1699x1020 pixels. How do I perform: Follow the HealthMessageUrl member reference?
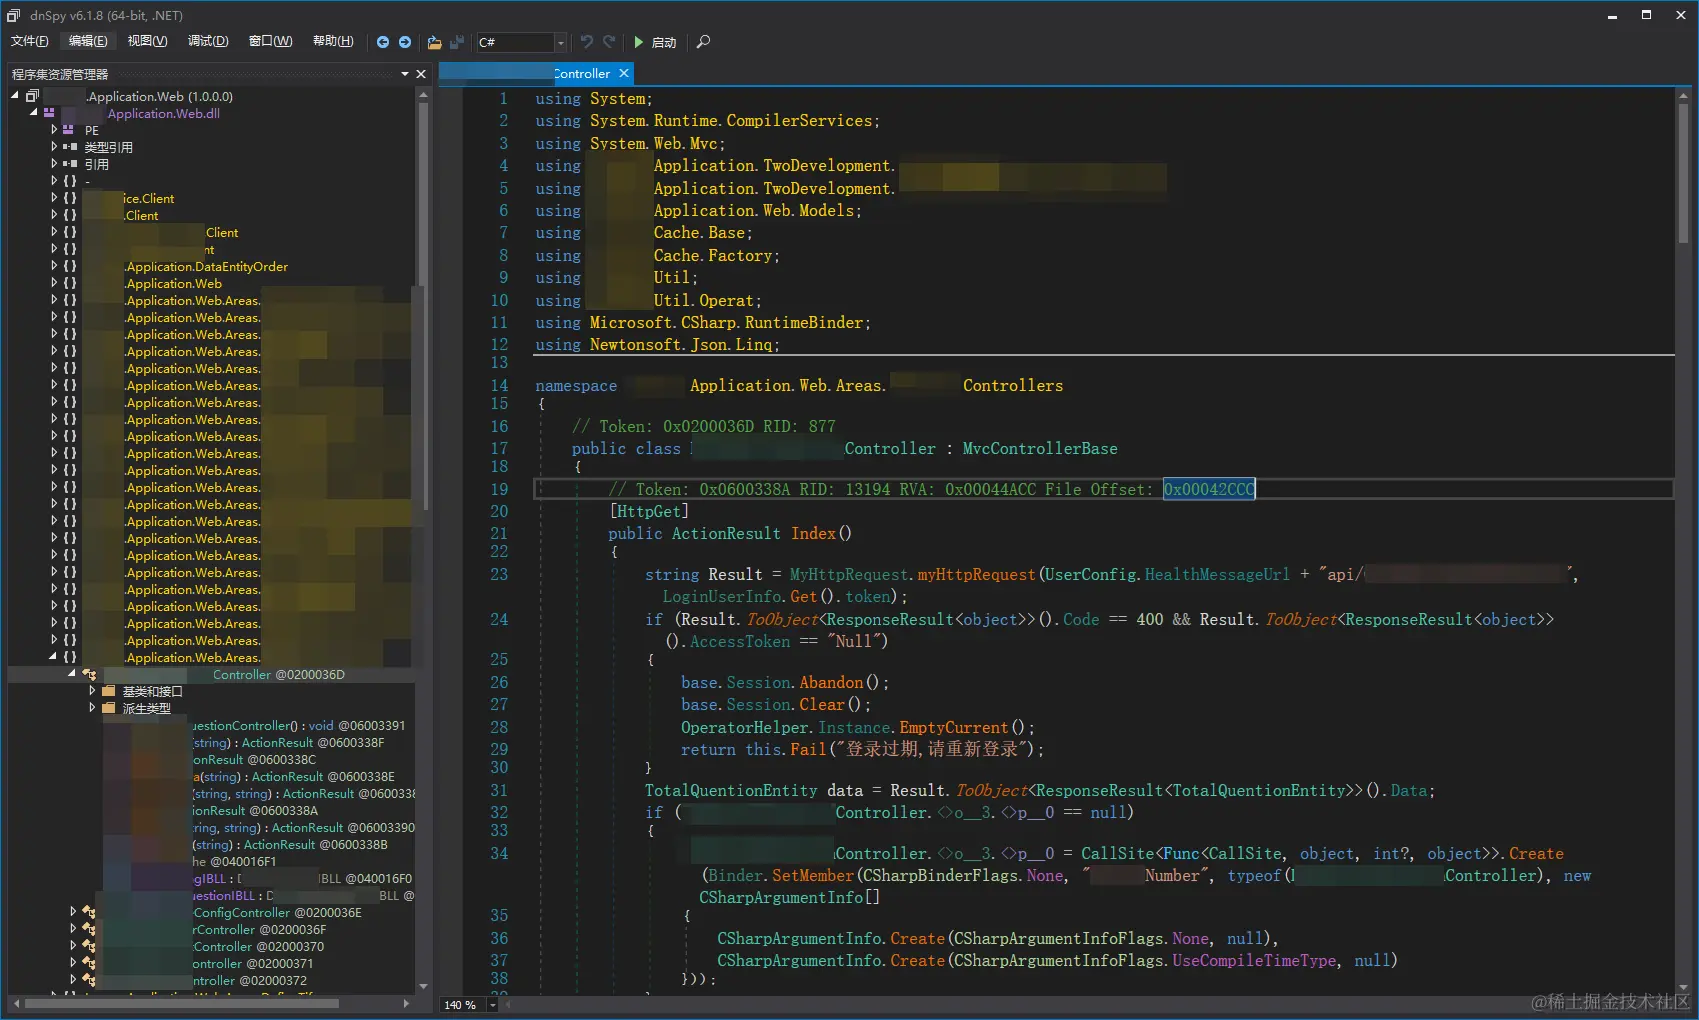(1217, 575)
